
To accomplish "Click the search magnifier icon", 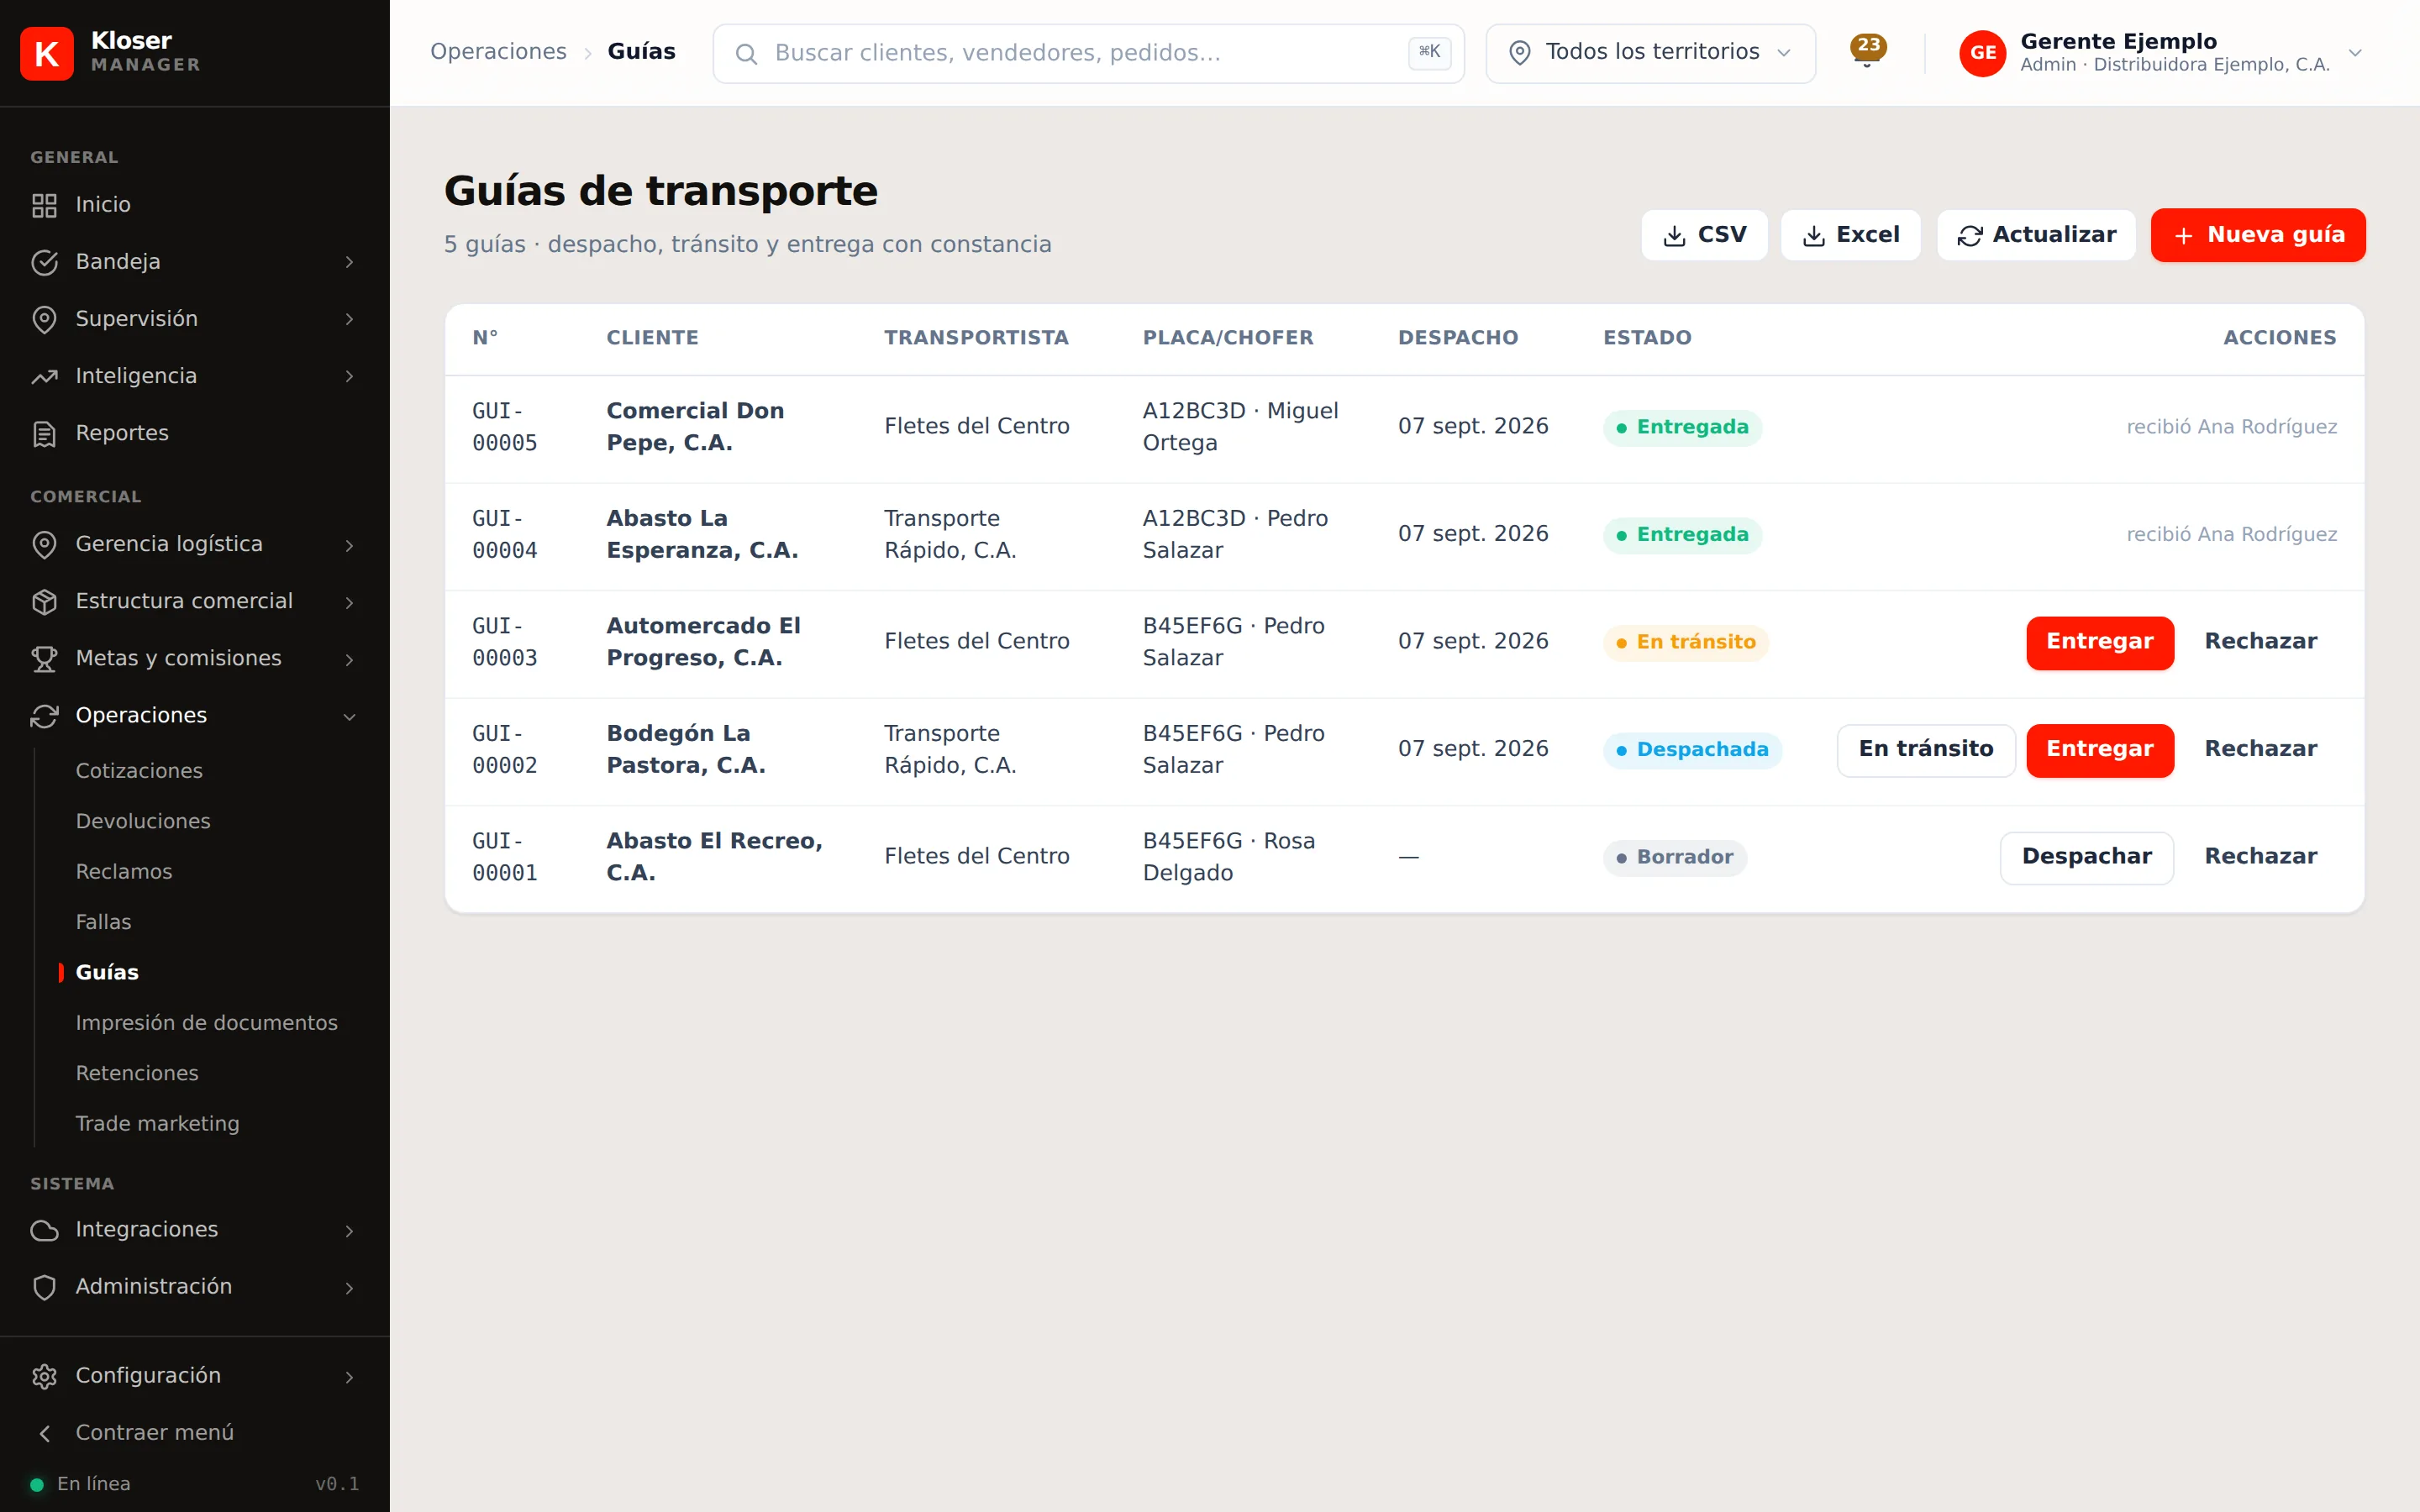I will pyautogui.click(x=746, y=53).
